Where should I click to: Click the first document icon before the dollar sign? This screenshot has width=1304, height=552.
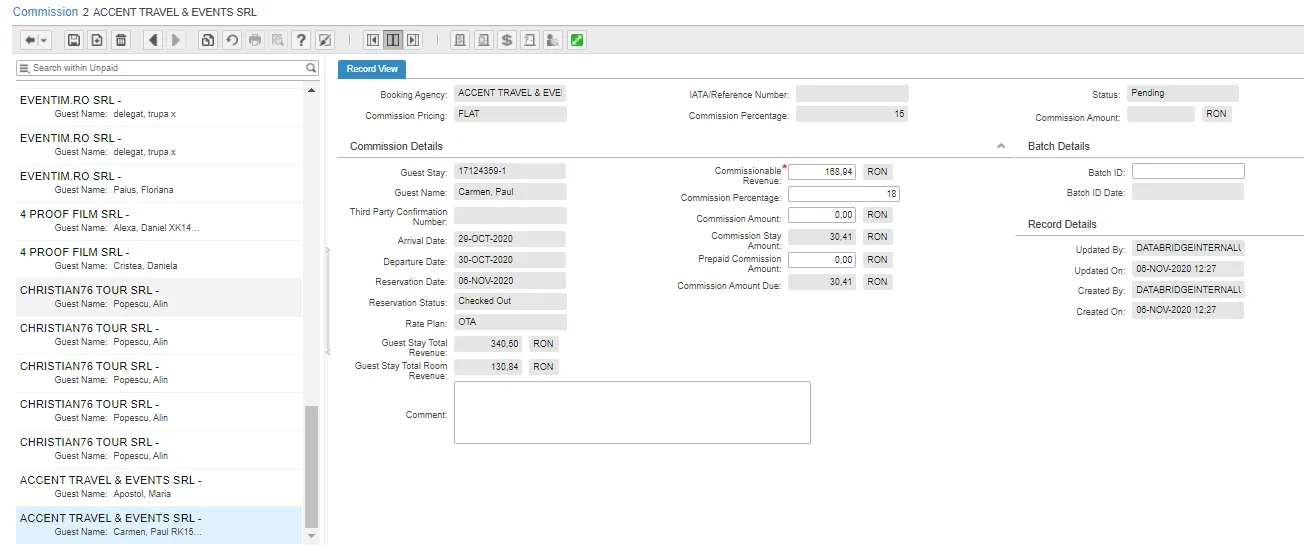point(460,40)
